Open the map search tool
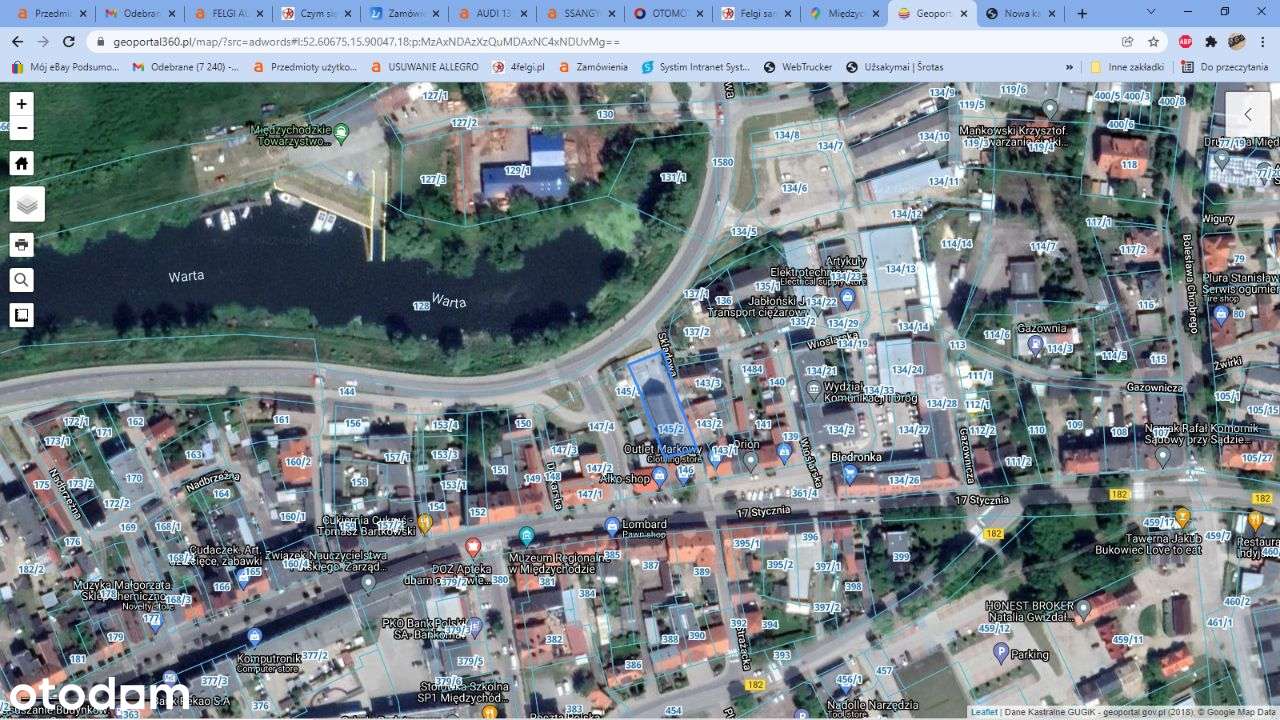 coord(21,280)
